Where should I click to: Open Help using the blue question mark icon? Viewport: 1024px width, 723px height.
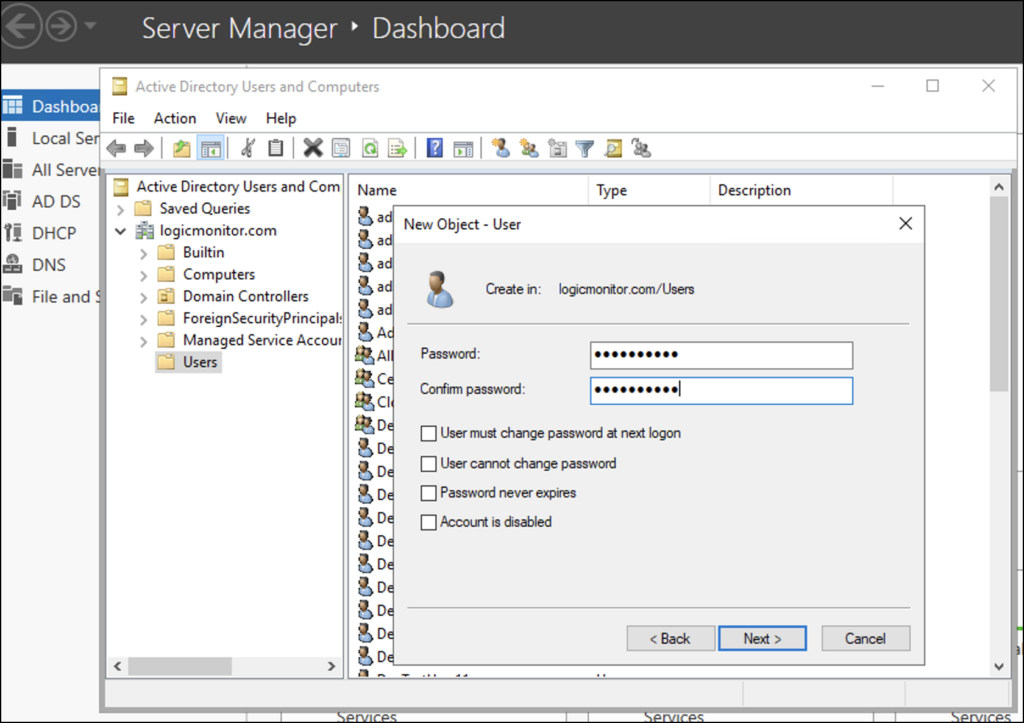coord(433,147)
